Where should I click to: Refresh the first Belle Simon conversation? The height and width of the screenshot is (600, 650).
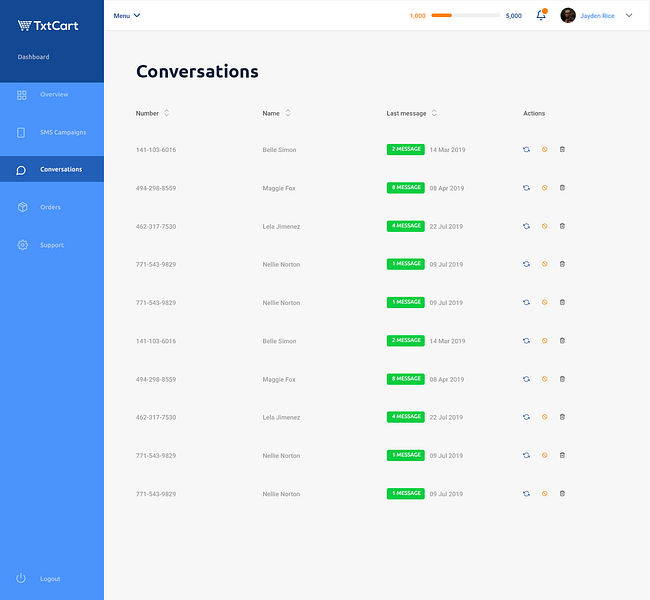(x=526, y=149)
